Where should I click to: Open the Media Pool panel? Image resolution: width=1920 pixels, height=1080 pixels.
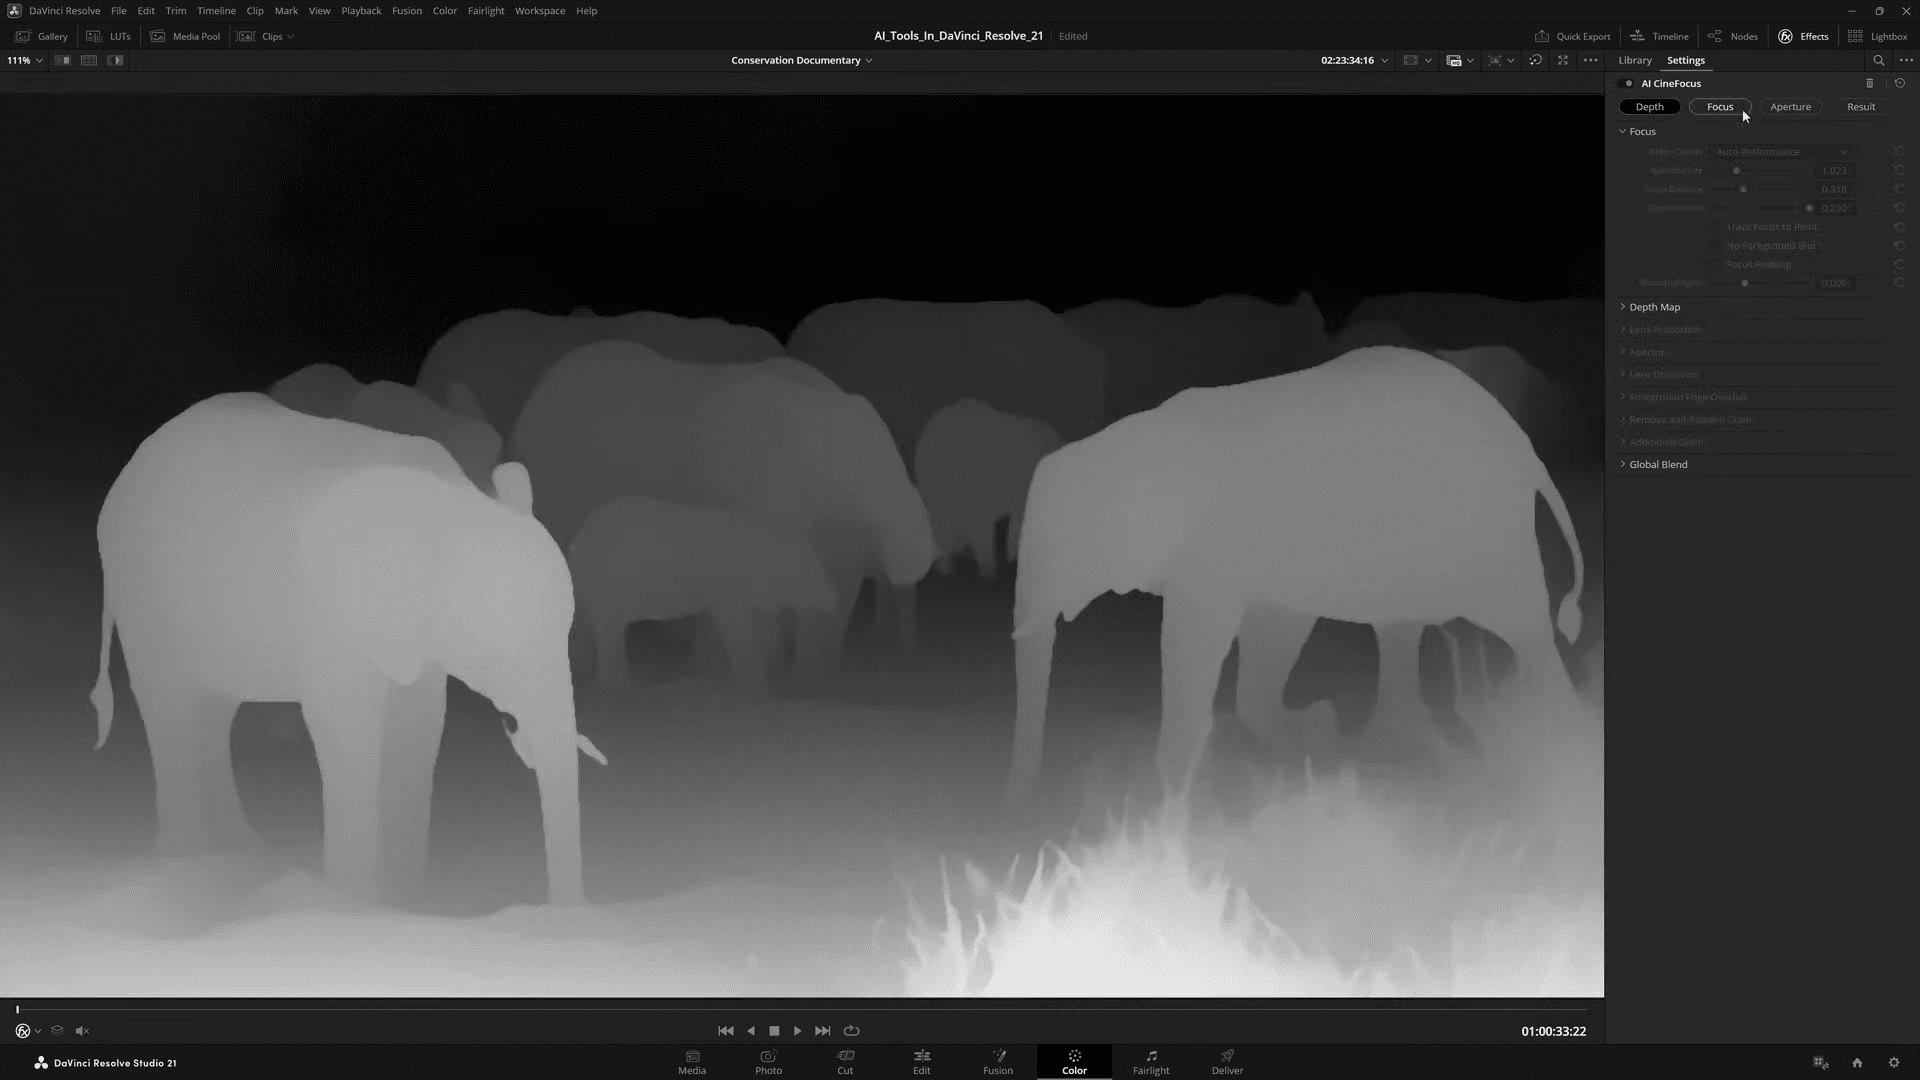[185, 36]
